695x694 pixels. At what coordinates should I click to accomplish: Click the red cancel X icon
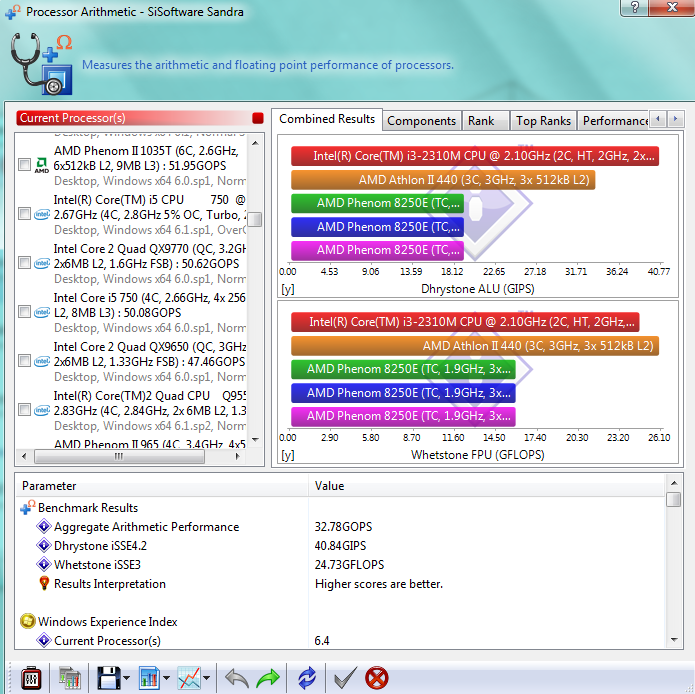pos(377,678)
